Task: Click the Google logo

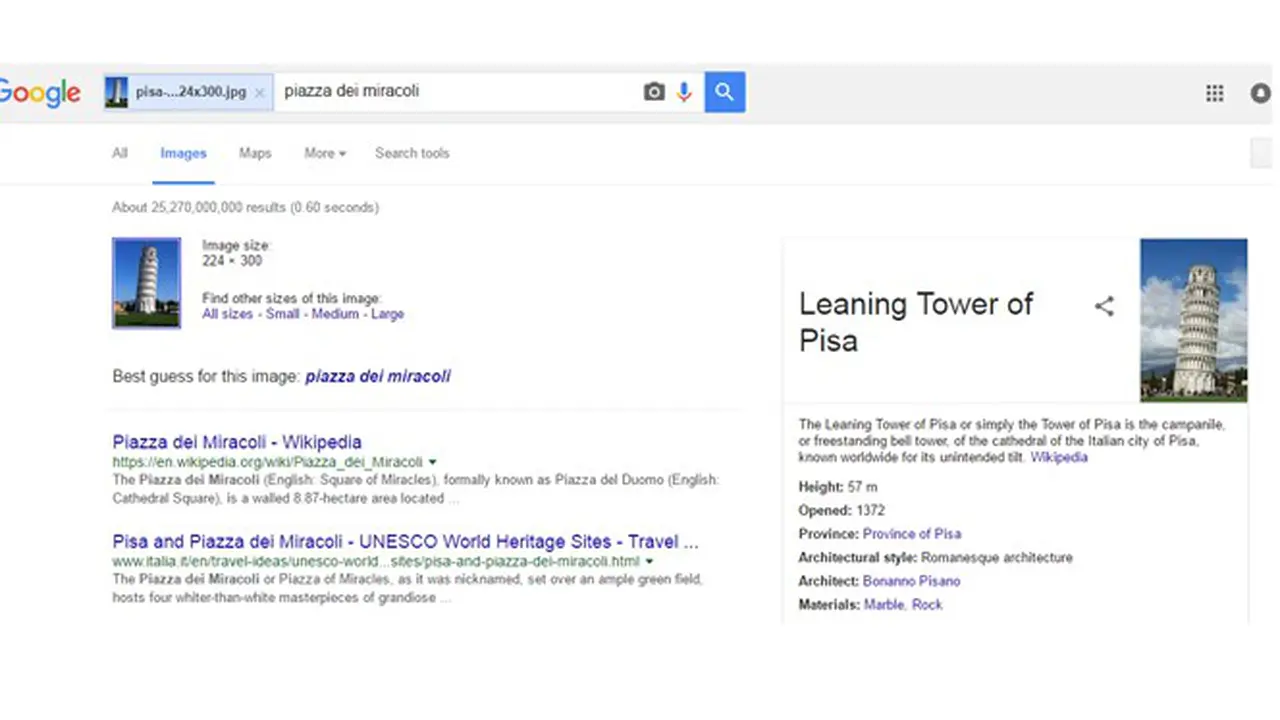Action: pyautogui.click(x=40, y=93)
